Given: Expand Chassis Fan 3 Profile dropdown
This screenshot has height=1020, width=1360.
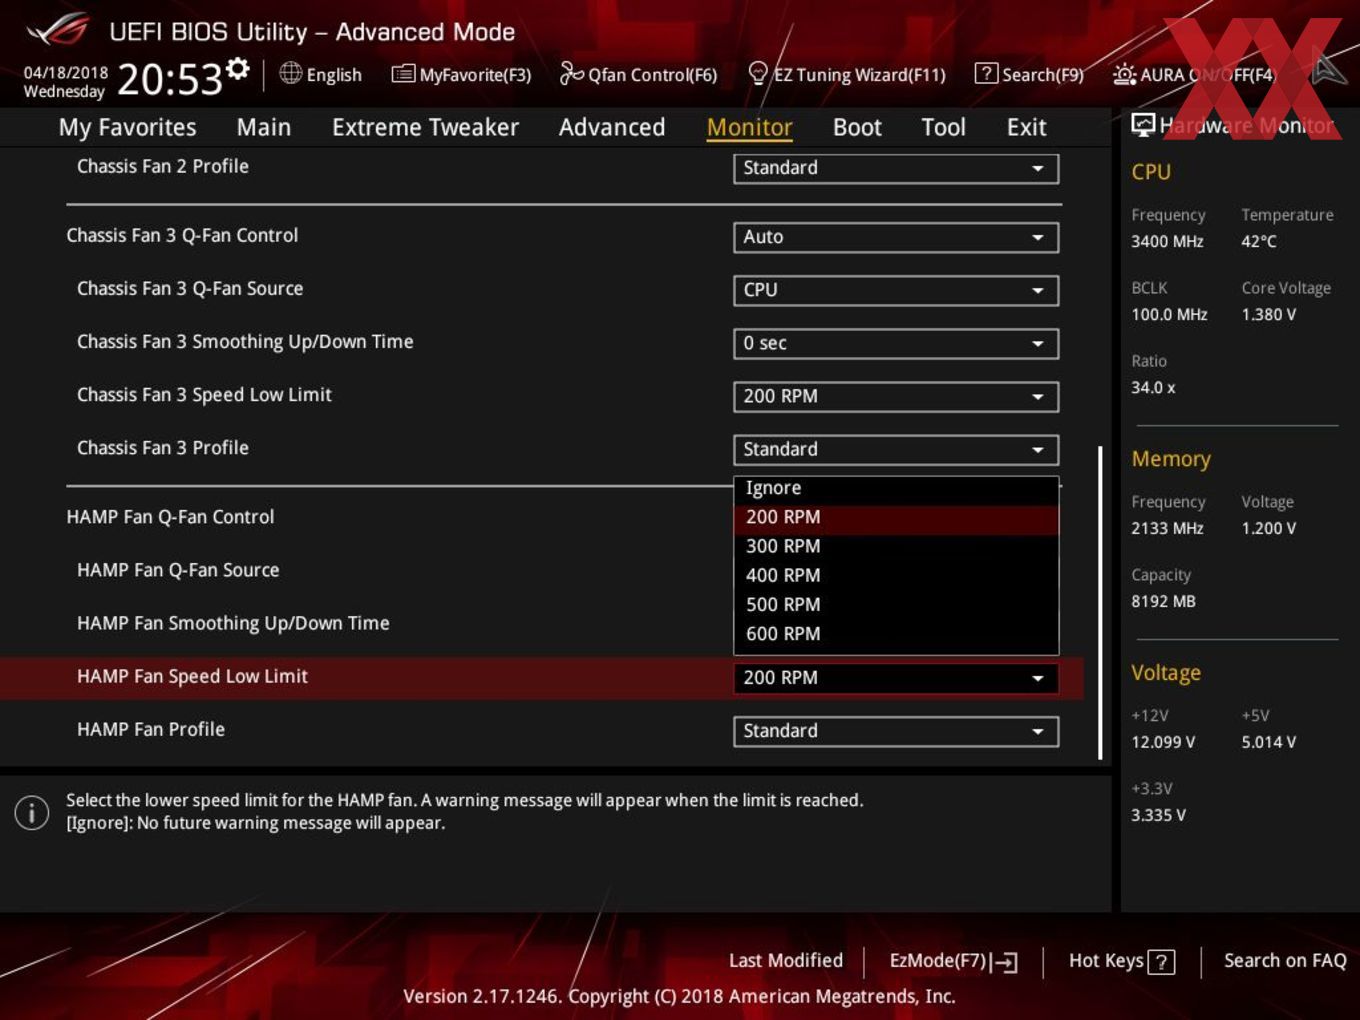Looking at the screenshot, I should (896, 449).
